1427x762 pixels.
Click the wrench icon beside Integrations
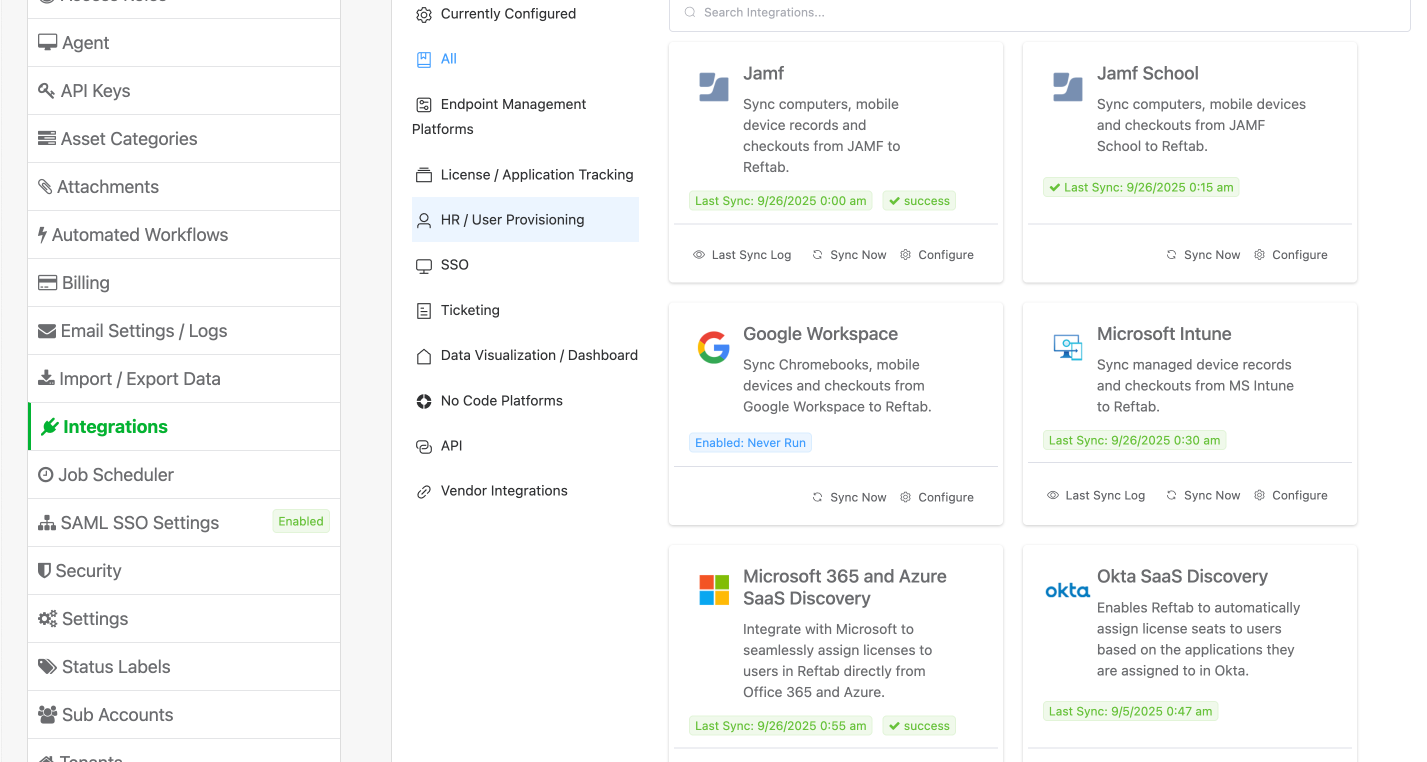pos(48,426)
